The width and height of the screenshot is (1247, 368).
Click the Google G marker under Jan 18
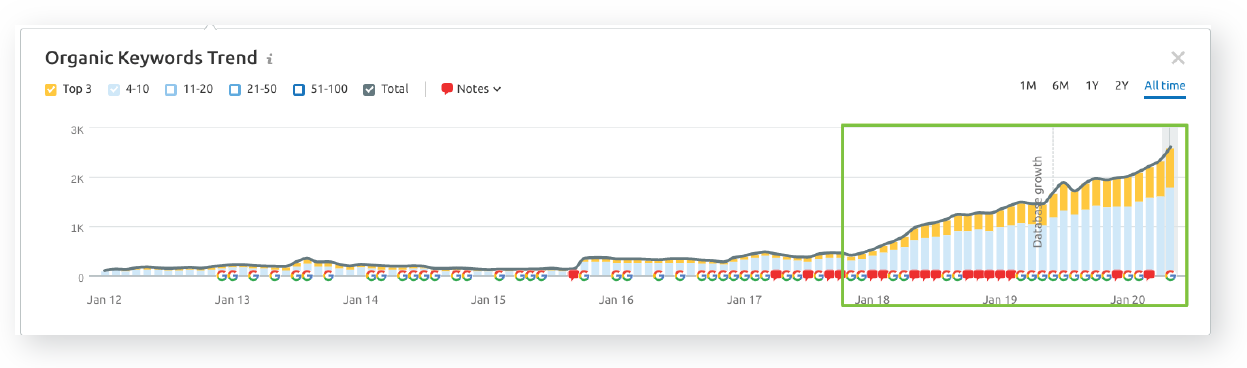(861, 275)
